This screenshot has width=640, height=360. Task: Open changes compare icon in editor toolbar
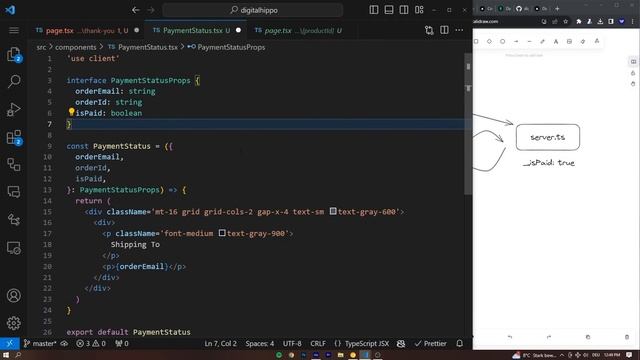pos(429,30)
